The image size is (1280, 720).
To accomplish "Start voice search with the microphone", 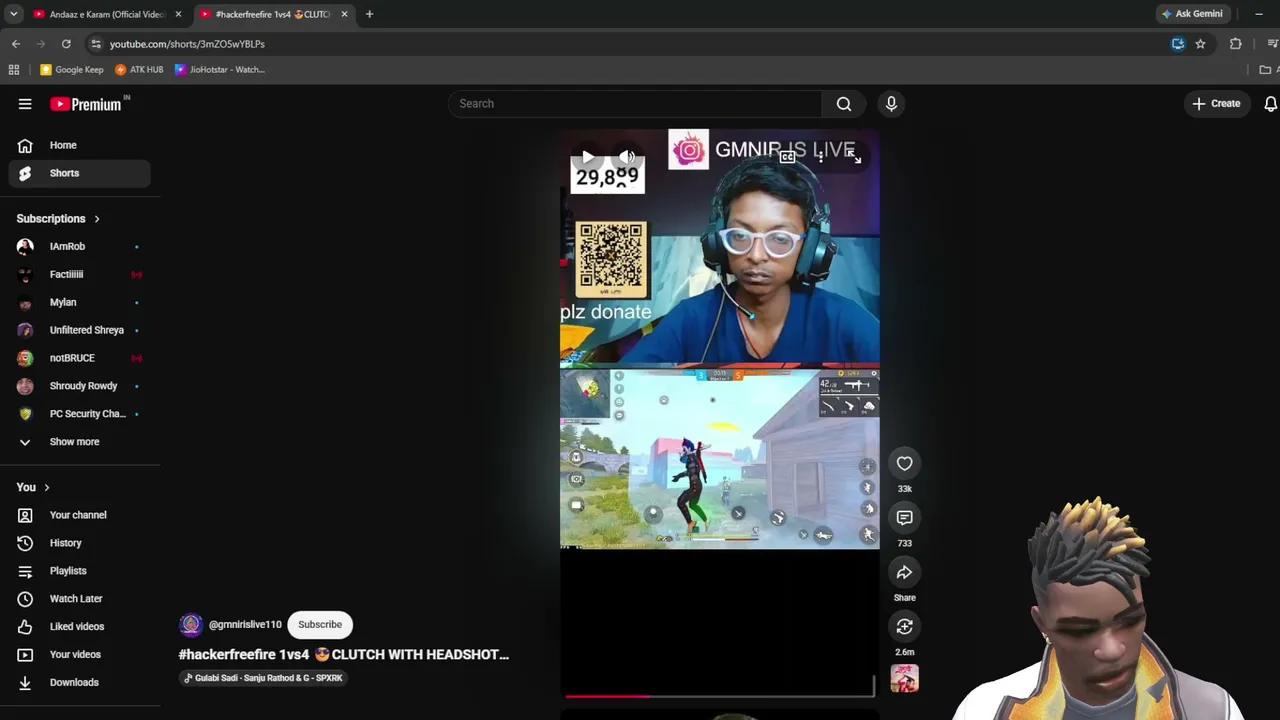I will pyautogui.click(x=891, y=104).
